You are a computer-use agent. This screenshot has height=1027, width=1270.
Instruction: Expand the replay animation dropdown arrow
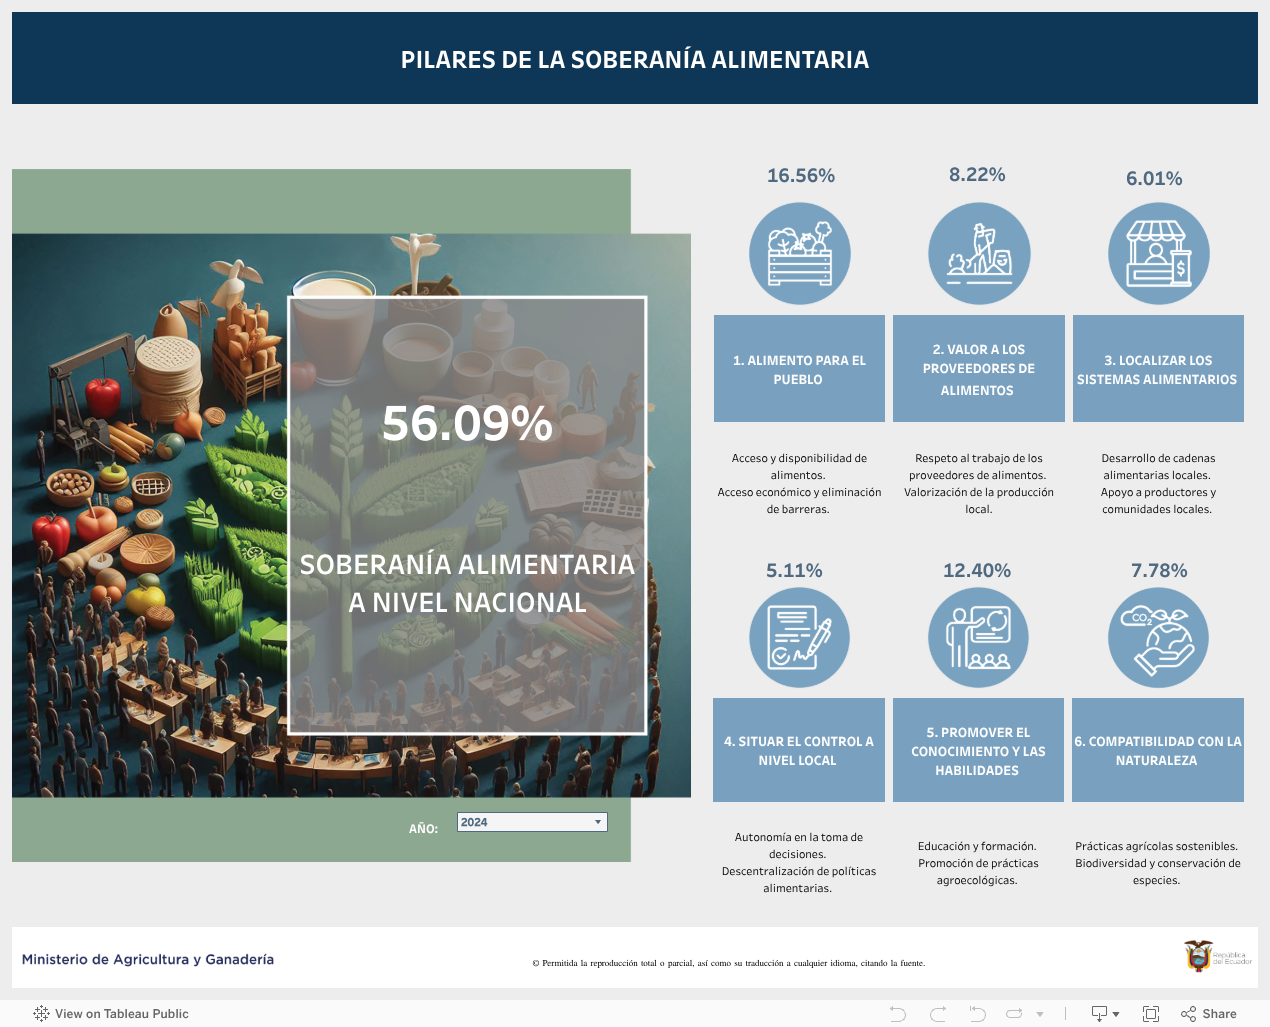click(1040, 1014)
